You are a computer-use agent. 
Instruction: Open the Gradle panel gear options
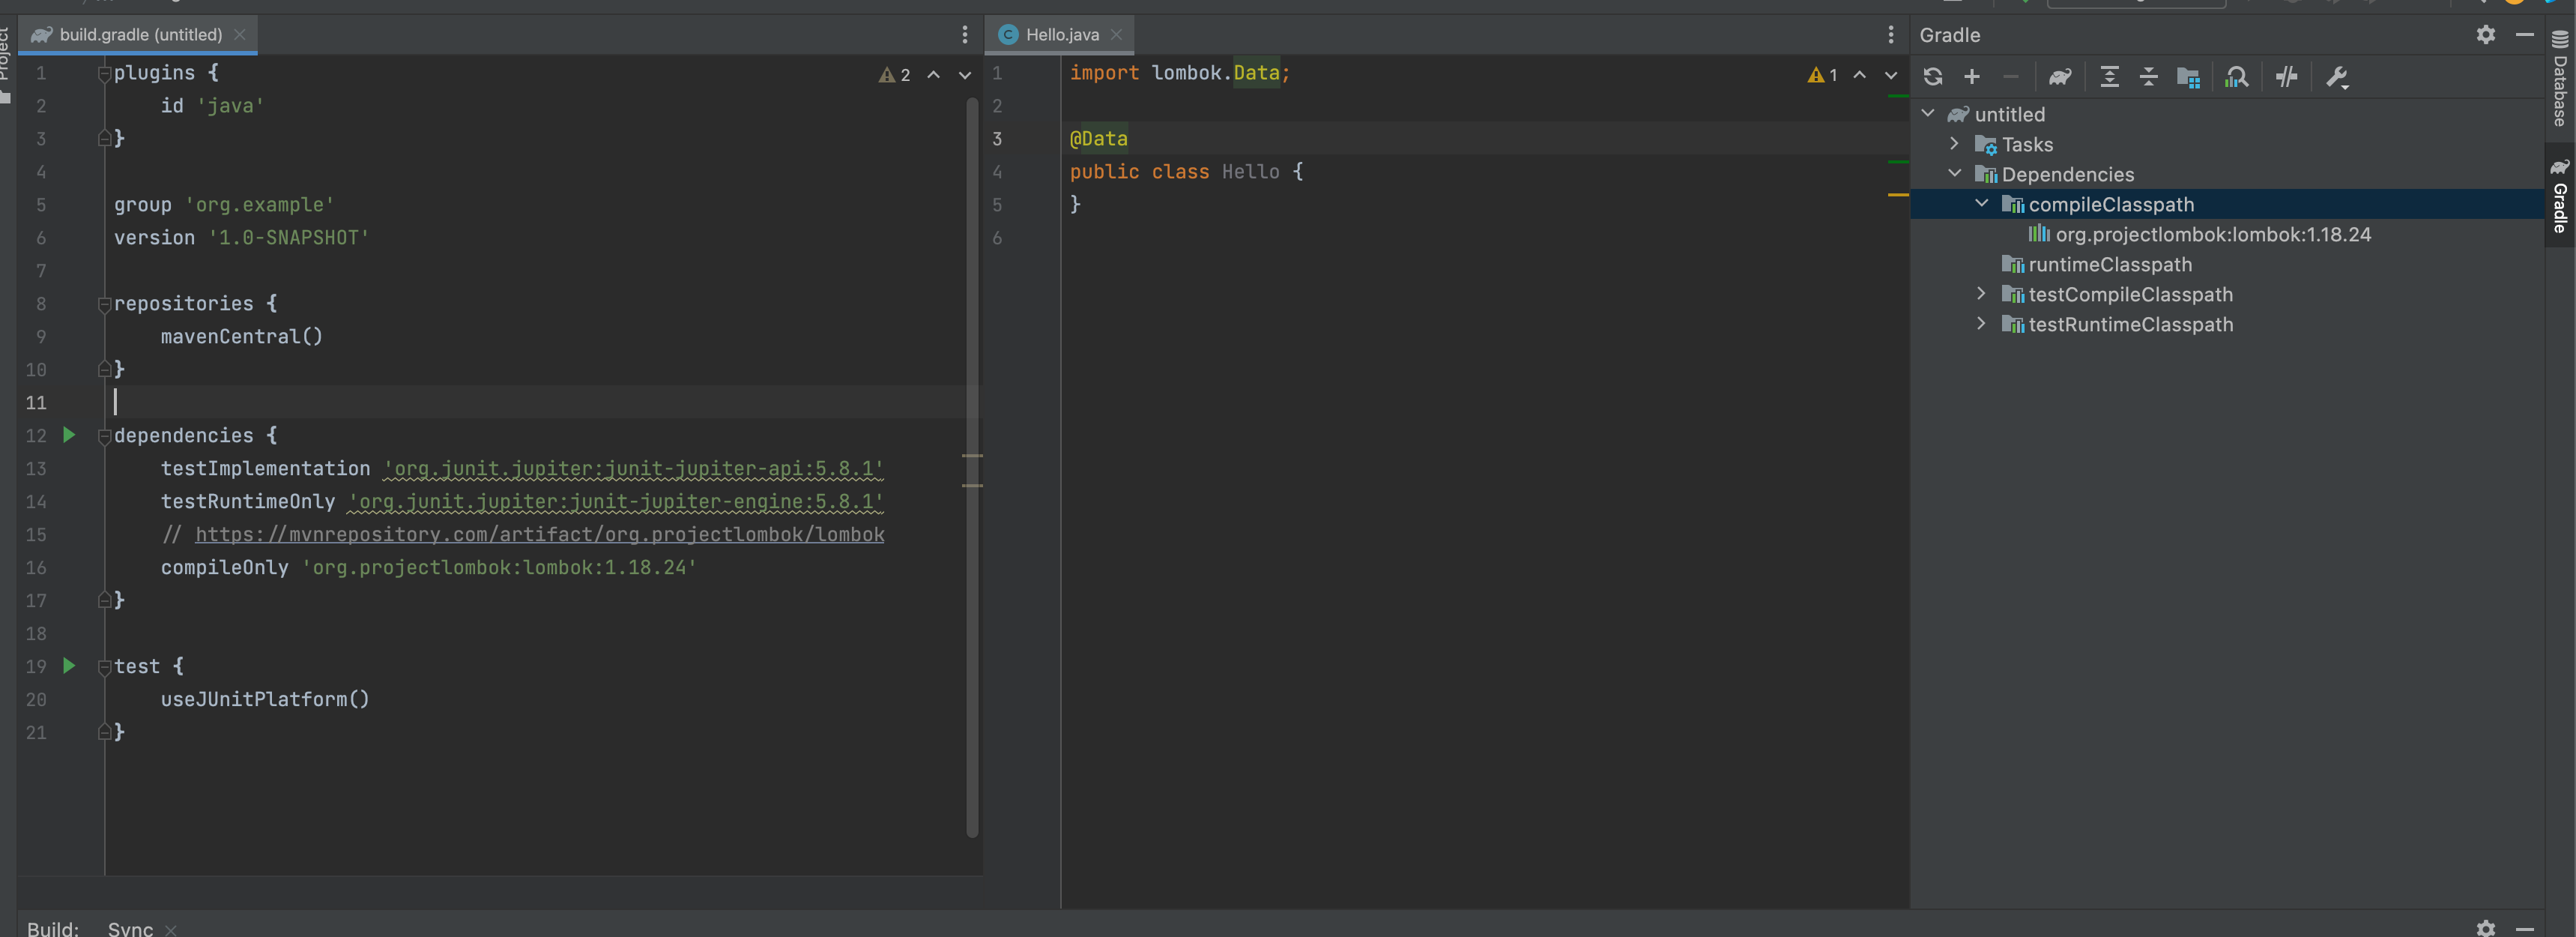click(x=2485, y=35)
